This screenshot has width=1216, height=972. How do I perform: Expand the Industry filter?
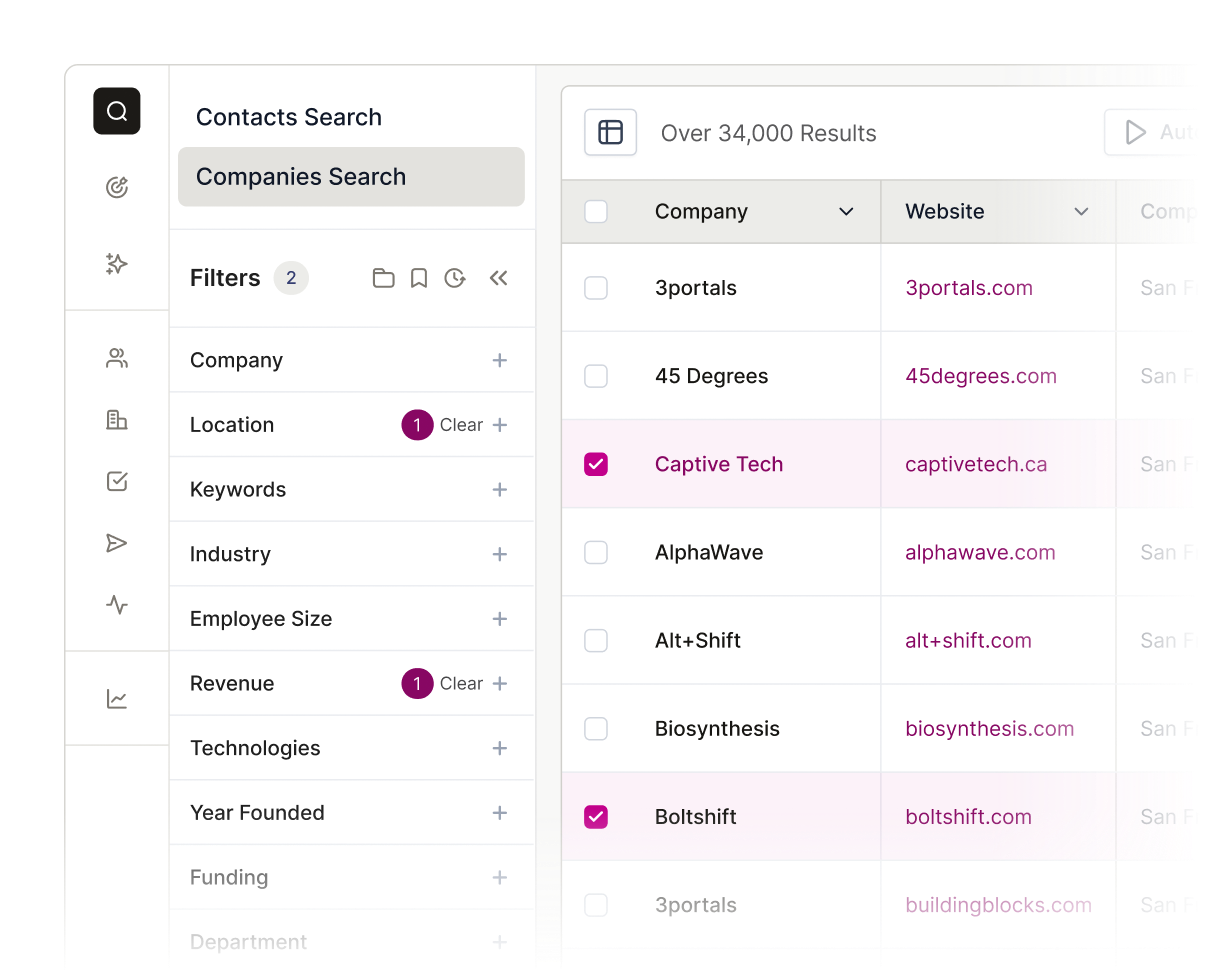499,554
